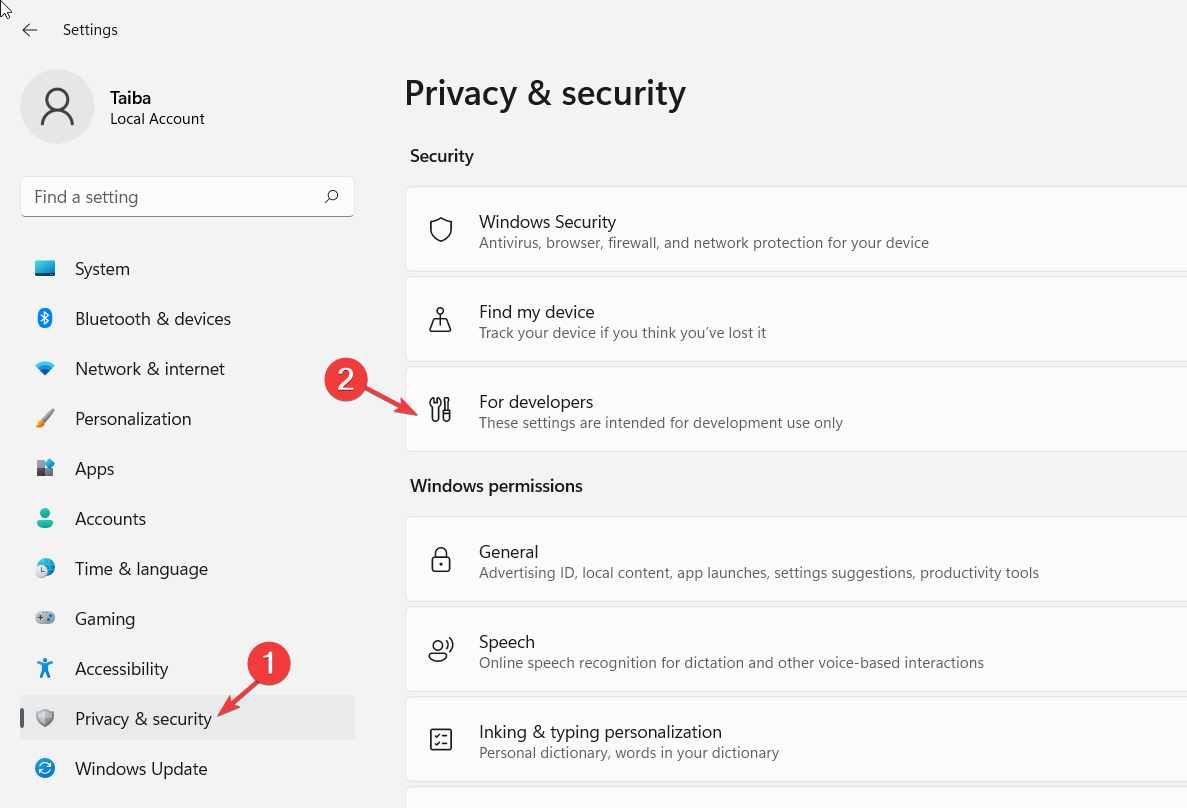The image size is (1187, 808).
Task: Click the Time & language icon
Action: pos(45,568)
